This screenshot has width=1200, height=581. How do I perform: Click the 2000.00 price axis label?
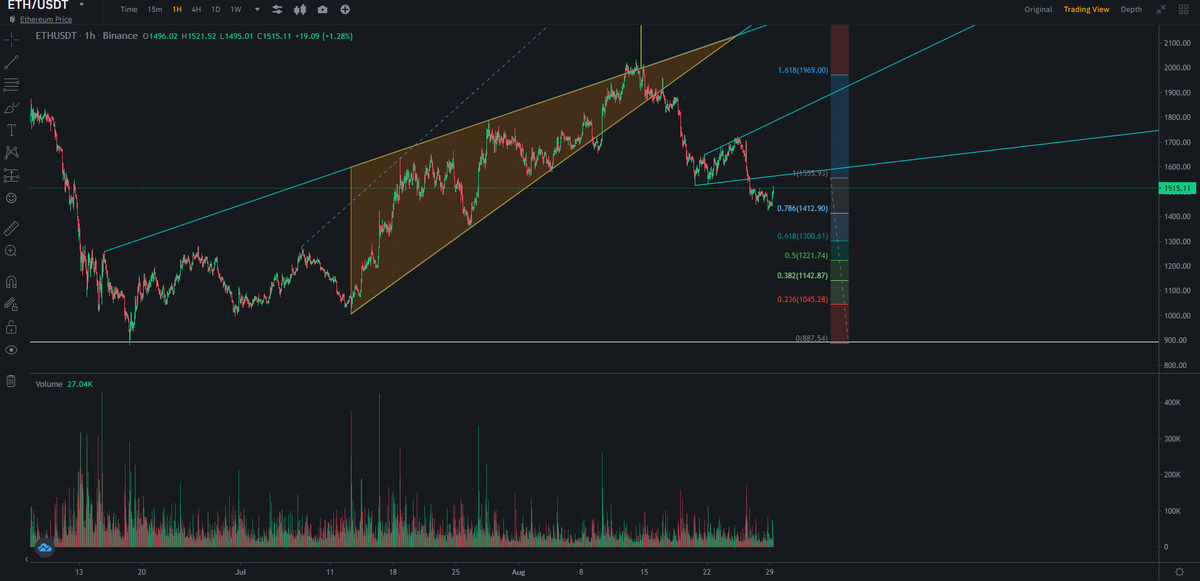tap(1176, 68)
